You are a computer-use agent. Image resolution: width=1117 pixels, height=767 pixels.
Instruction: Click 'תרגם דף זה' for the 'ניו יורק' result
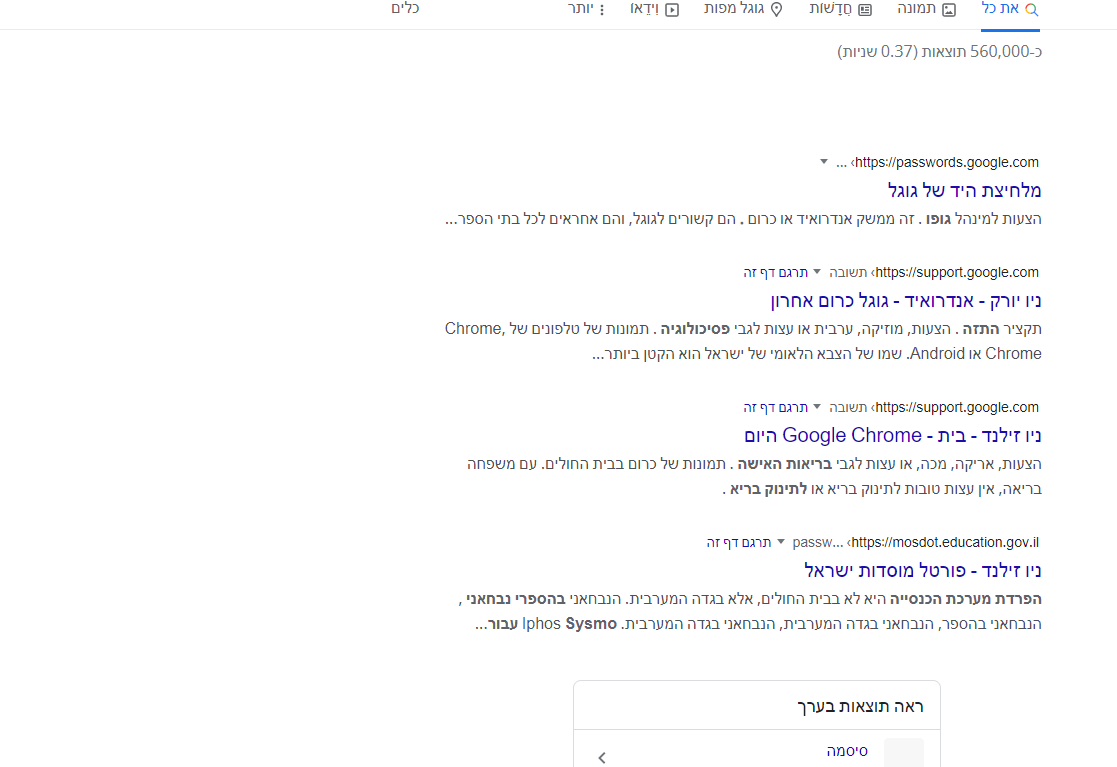pos(776,272)
